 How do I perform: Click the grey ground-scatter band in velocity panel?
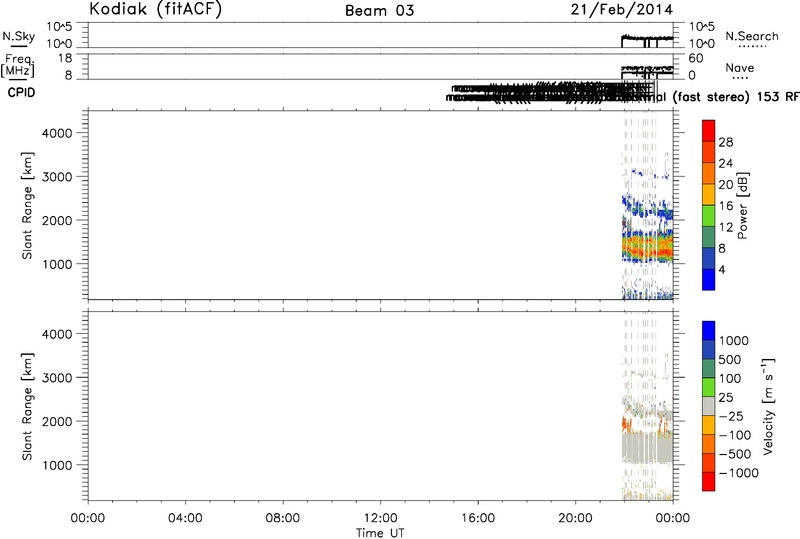(x=647, y=448)
